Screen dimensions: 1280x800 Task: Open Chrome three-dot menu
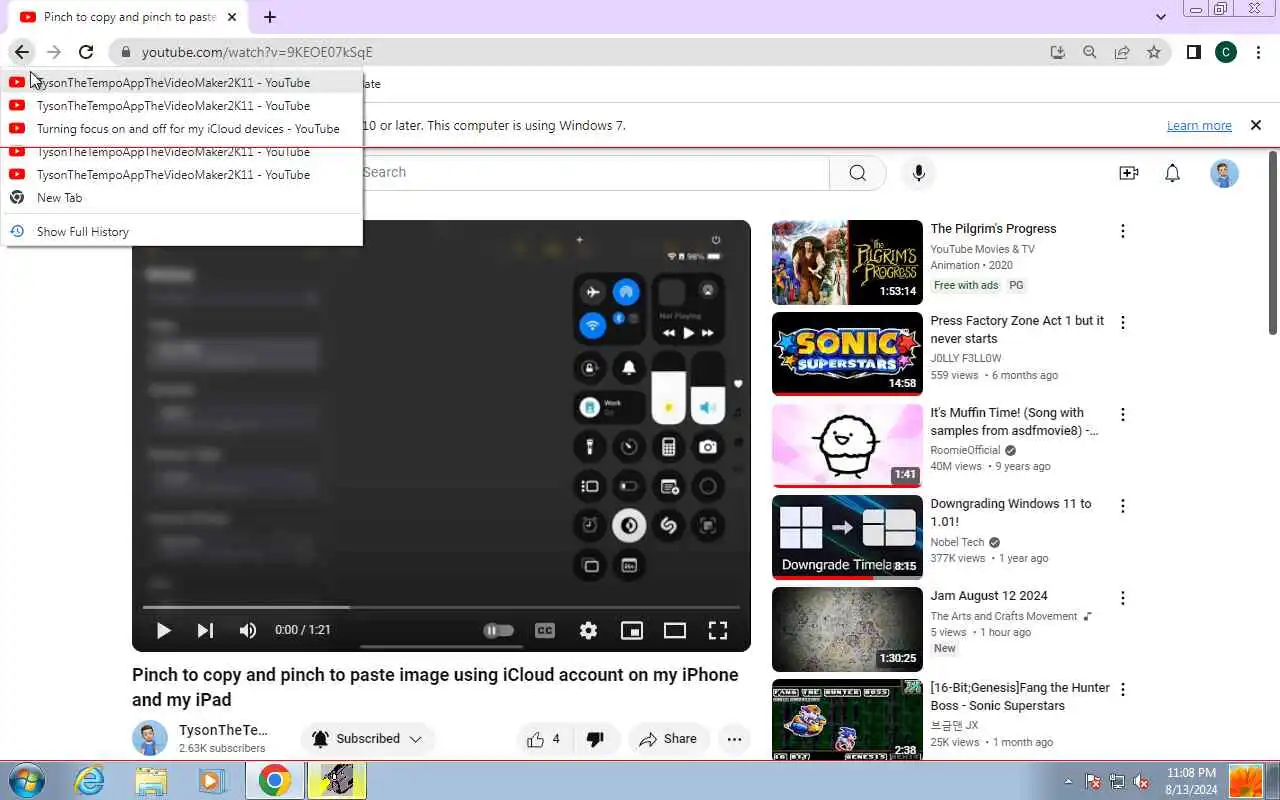[1258, 52]
